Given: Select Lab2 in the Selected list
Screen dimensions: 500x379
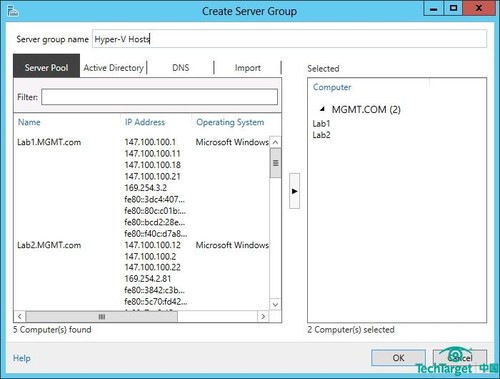Looking at the screenshot, I should click(x=321, y=135).
